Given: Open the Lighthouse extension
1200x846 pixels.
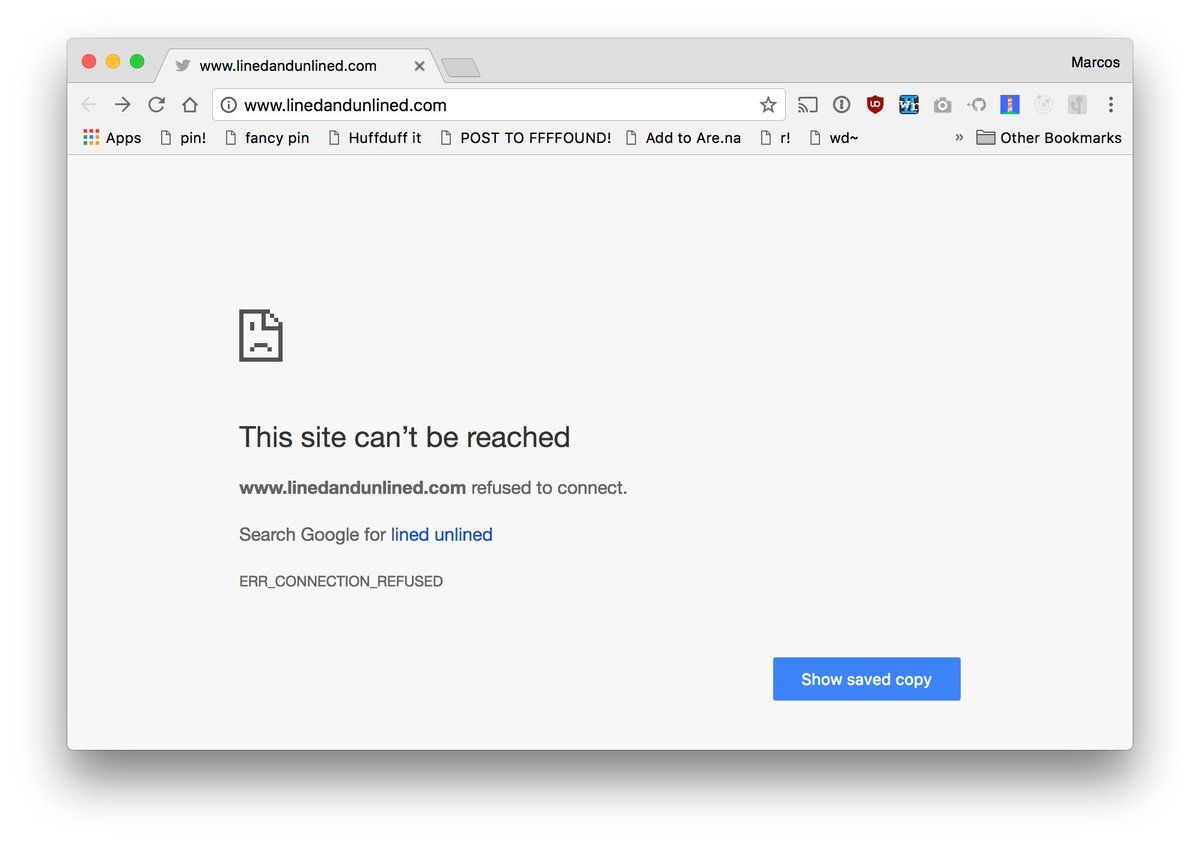Looking at the screenshot, I should pos(1010,105).
